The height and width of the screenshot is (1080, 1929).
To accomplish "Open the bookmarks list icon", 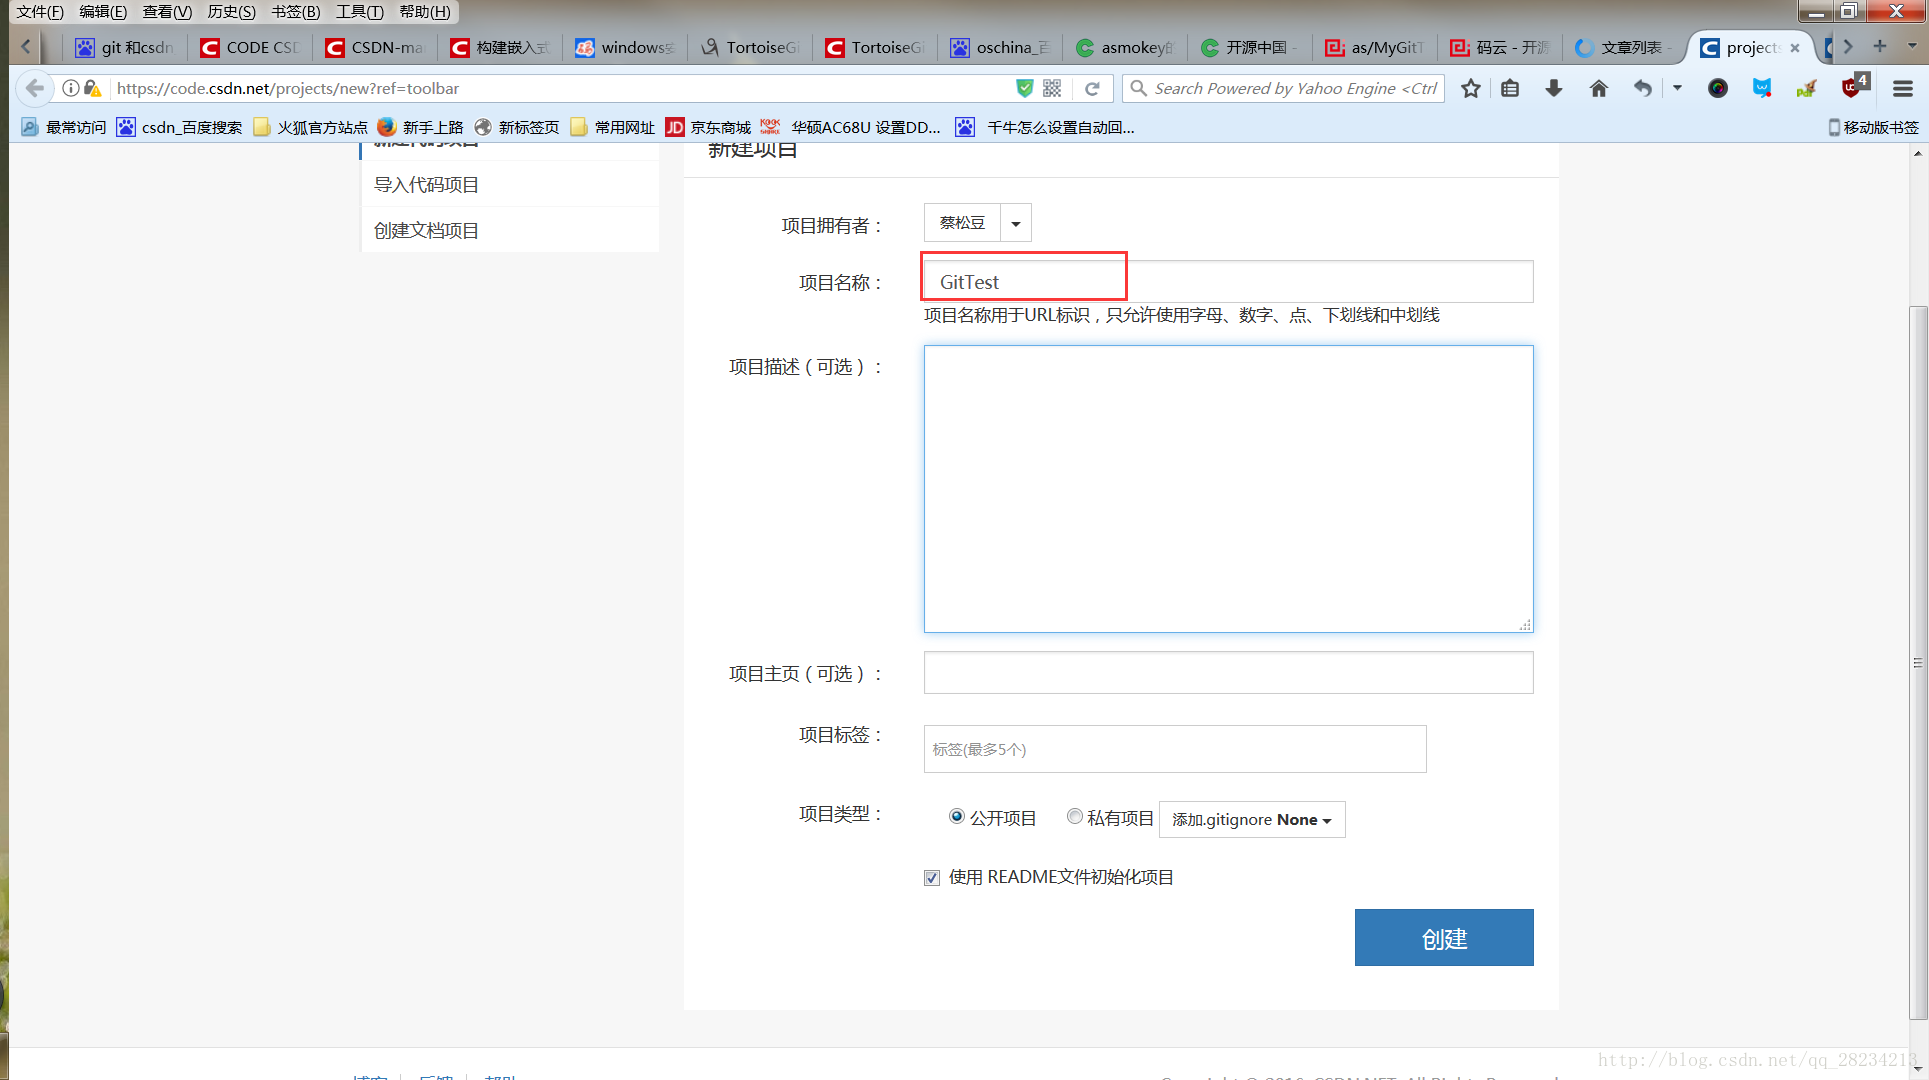I will coord(1510,88).
